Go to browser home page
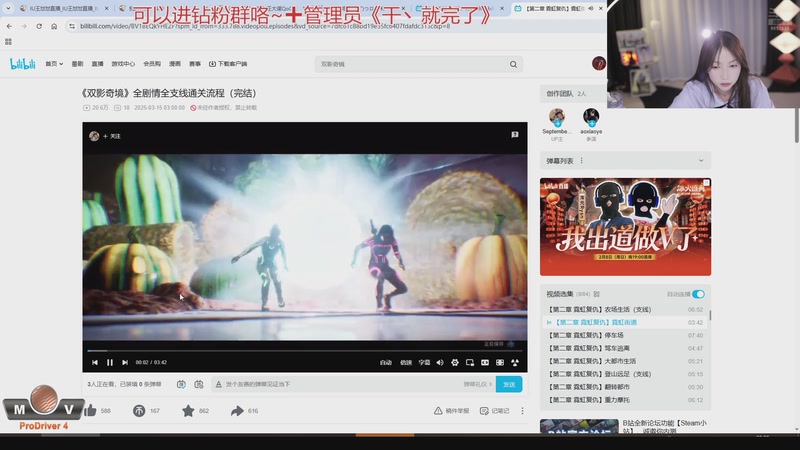This screenshot has width=800, height=450. 54,26
